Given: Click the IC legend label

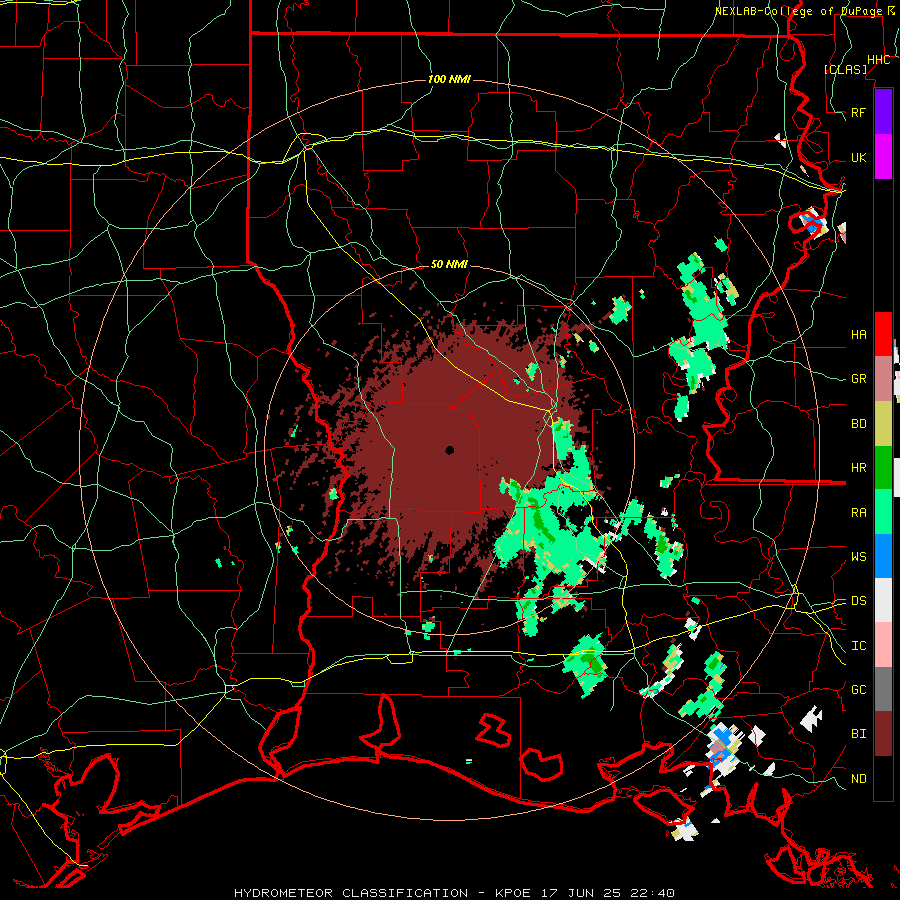Looking at the screenshot, I should (x=858, y=645).
